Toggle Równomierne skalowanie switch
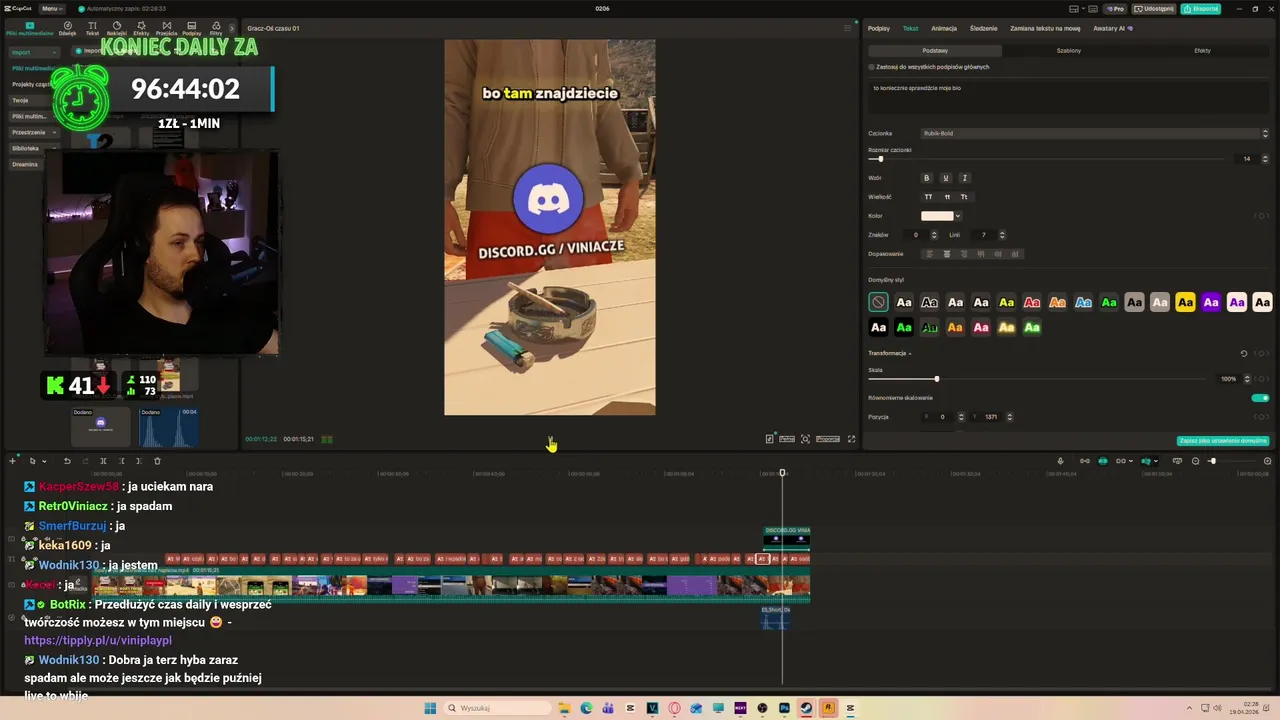 (1260, 398)
